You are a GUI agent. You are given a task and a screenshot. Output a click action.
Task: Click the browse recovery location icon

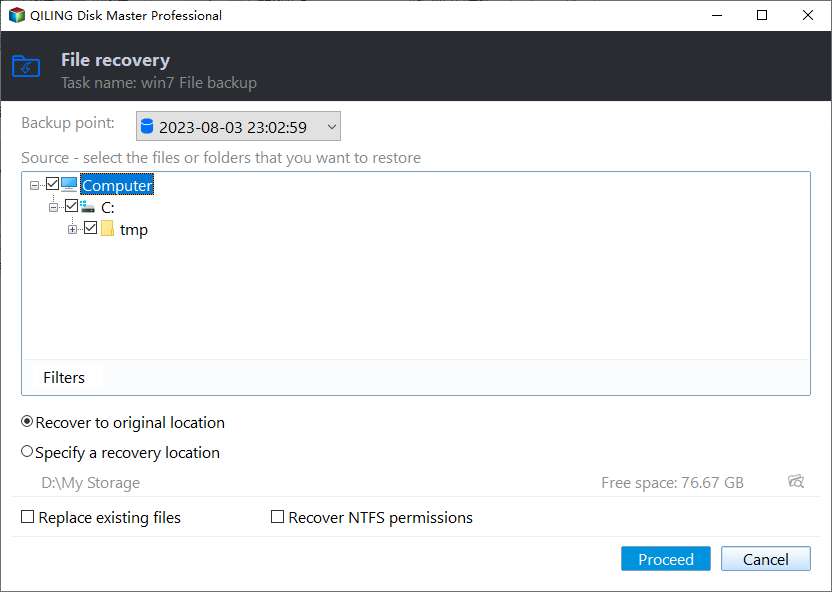[795, 481]
